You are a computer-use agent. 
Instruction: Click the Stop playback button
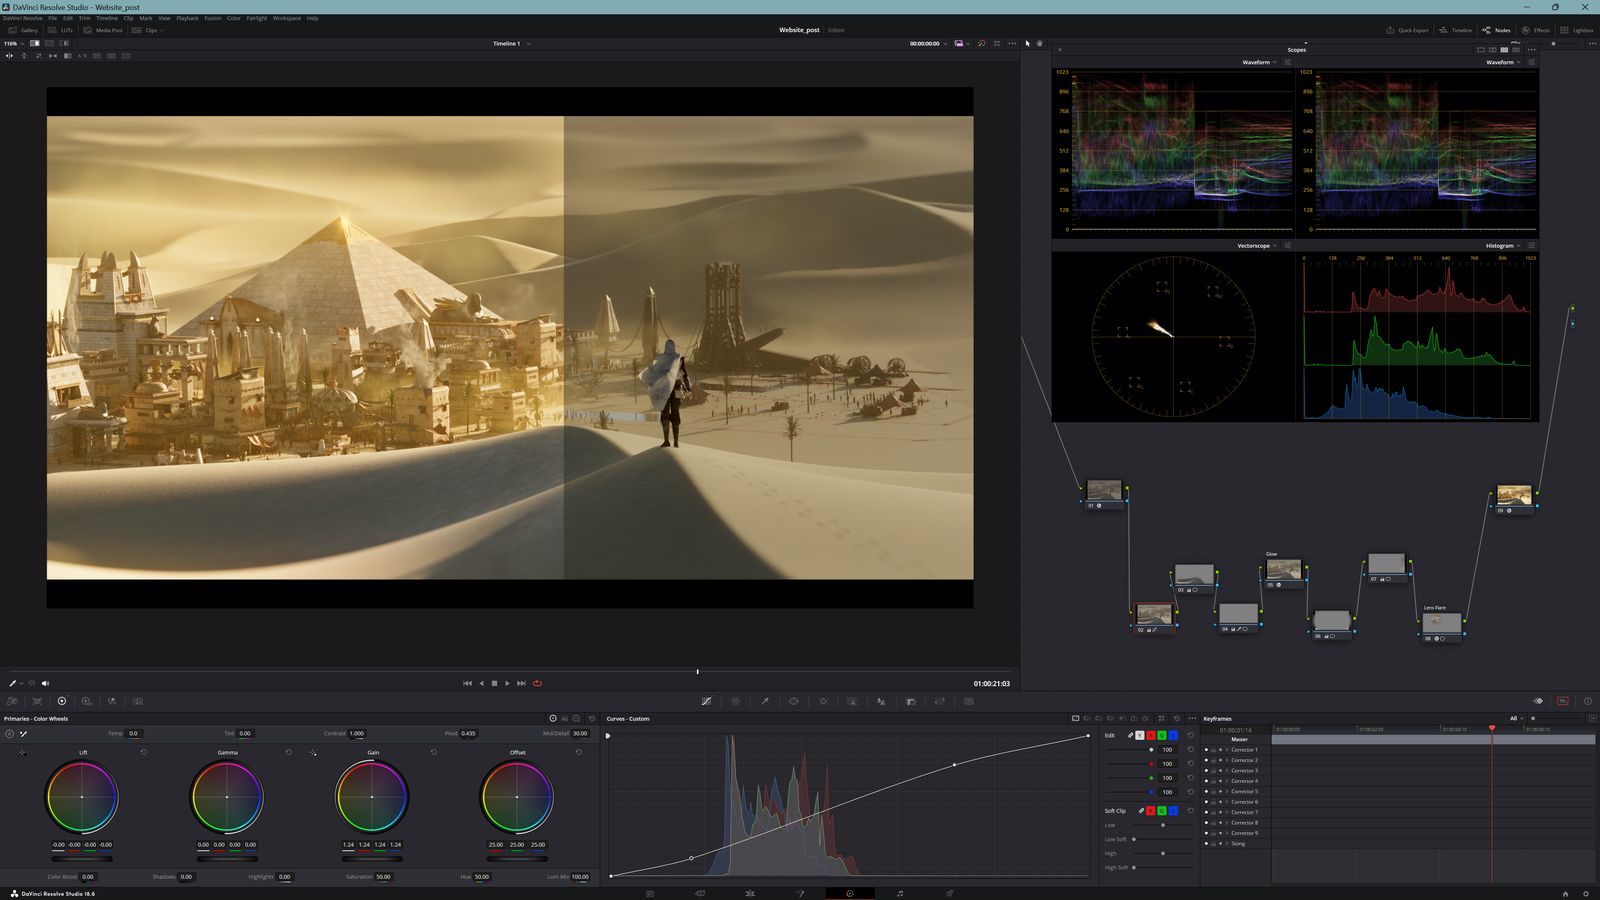click(x=494, y=683)
